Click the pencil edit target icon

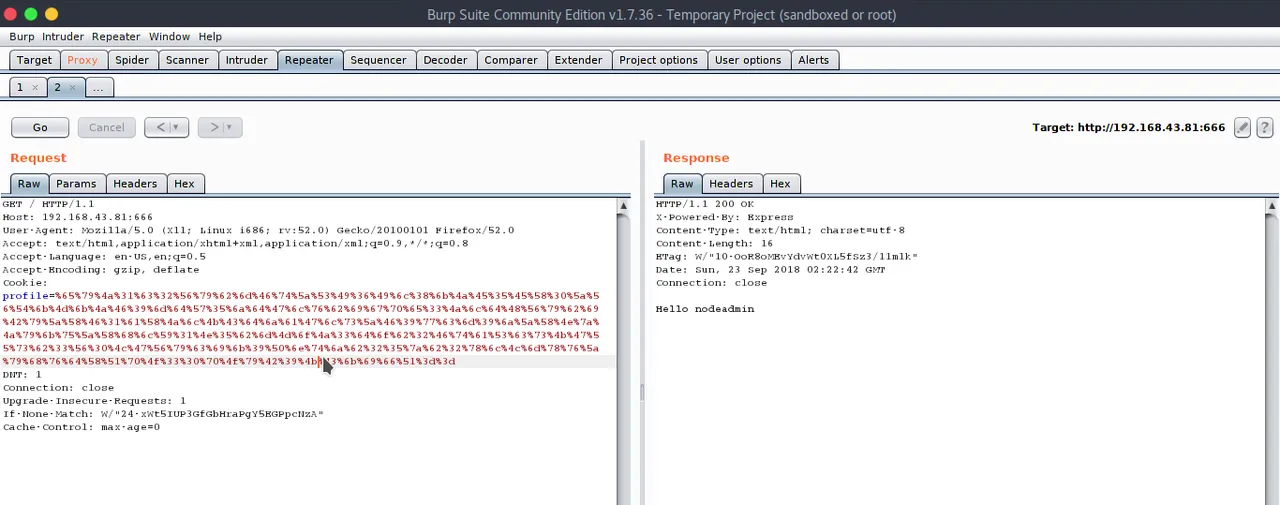click(1242, 127)
